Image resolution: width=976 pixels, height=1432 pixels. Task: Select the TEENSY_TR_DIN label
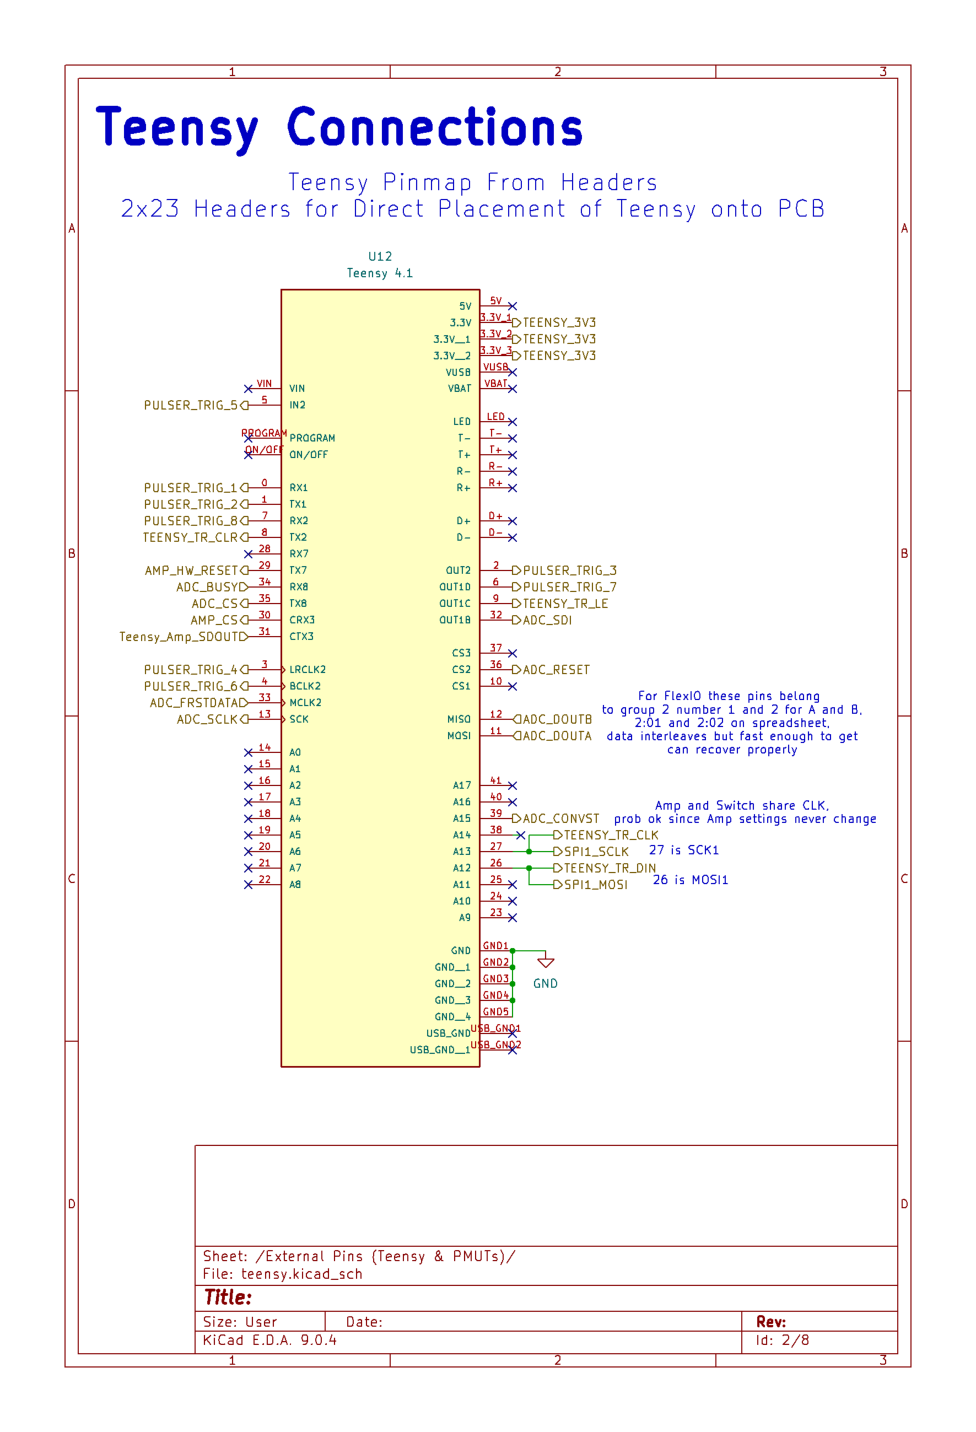coord(606,868)
